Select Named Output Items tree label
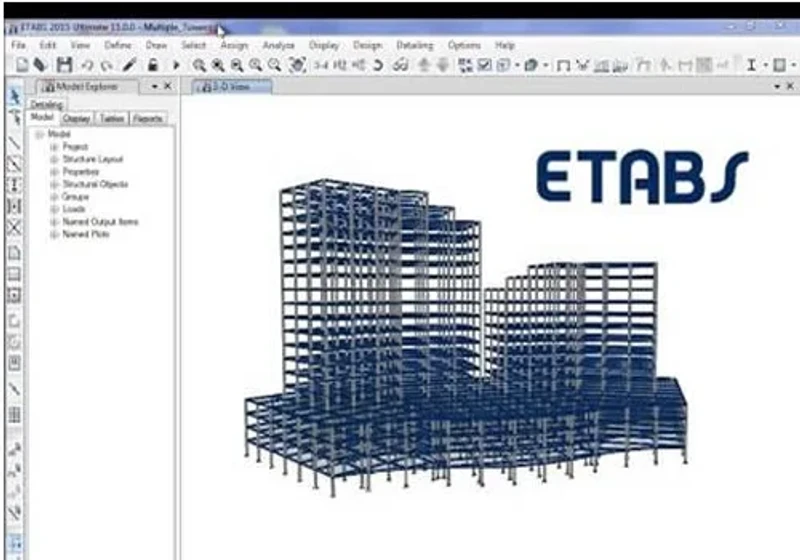This screenshot has width=800, height=560. [x=100, y=222]
